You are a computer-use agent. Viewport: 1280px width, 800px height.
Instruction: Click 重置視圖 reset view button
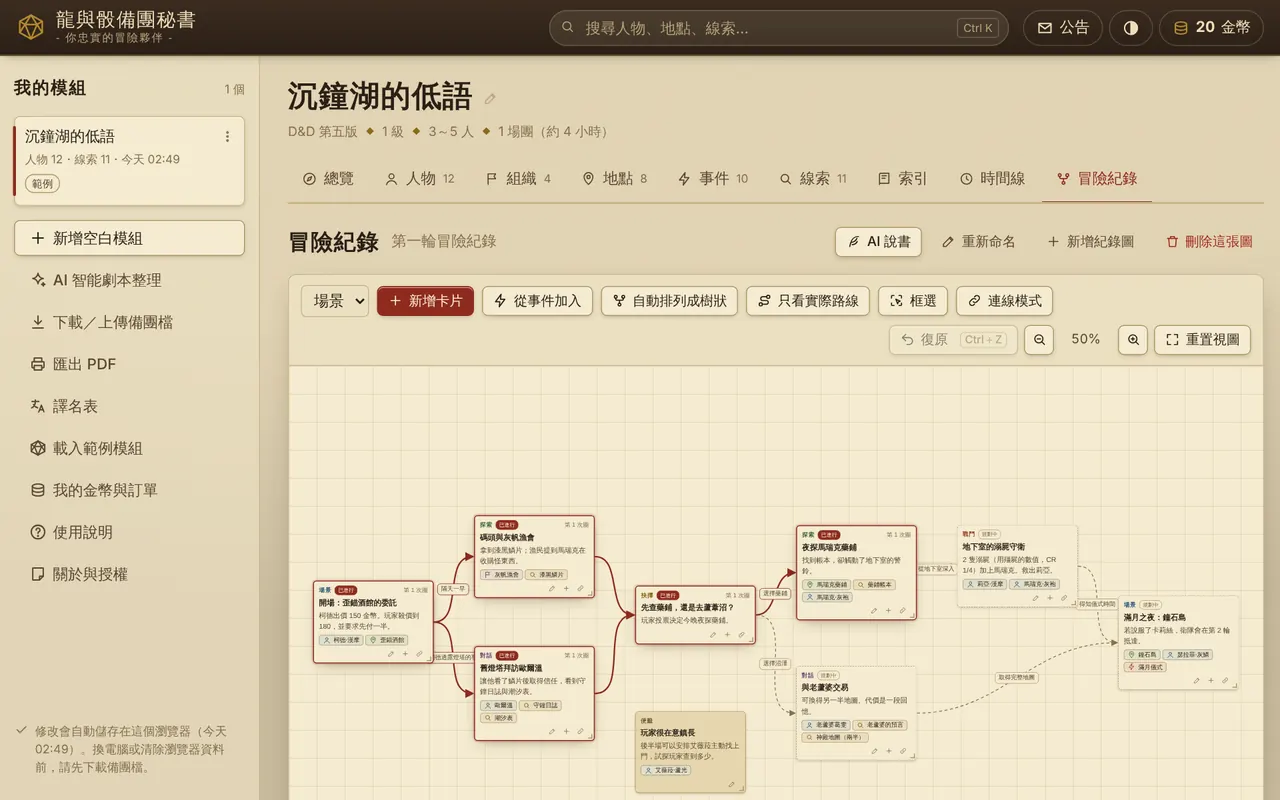[x=1202, y=340]
